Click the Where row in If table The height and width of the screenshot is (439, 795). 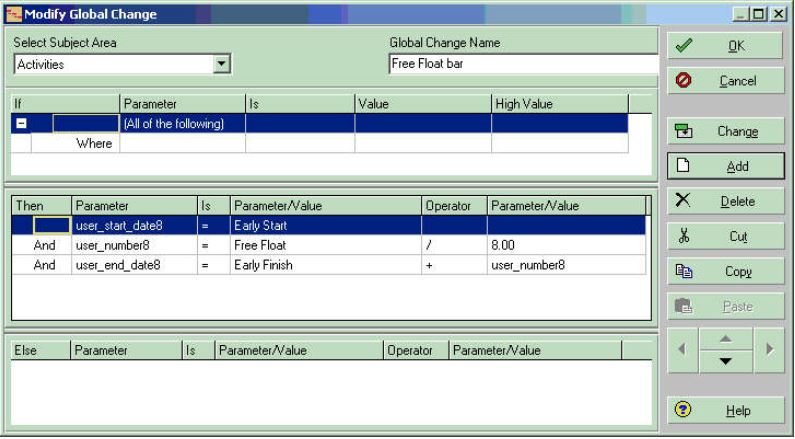[x=94, y=144]
